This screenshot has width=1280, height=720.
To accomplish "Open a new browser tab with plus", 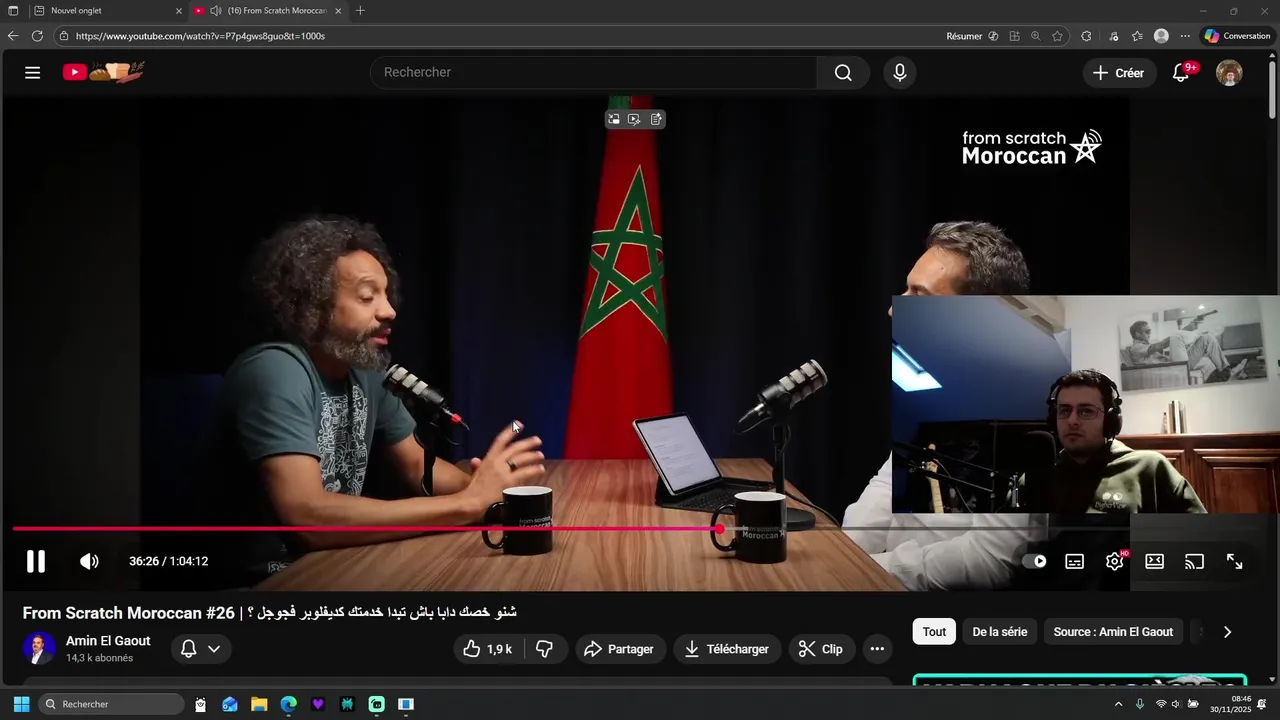I will [x=360, y=11].
